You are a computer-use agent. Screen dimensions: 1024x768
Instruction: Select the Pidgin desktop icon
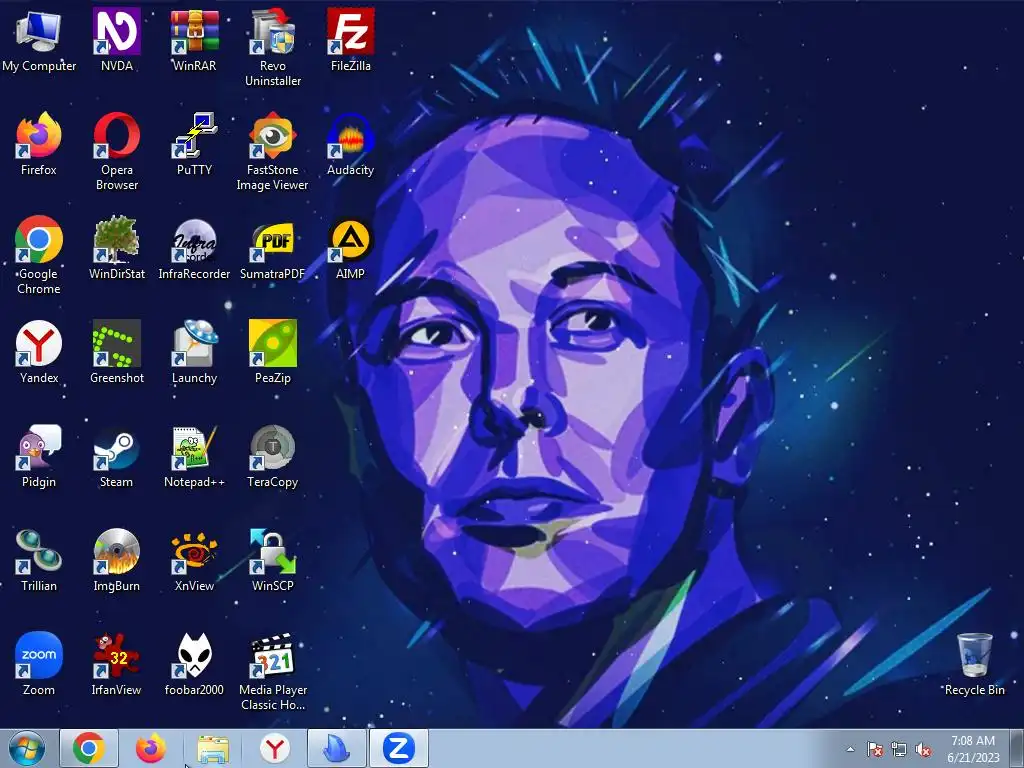coord(39,447)
